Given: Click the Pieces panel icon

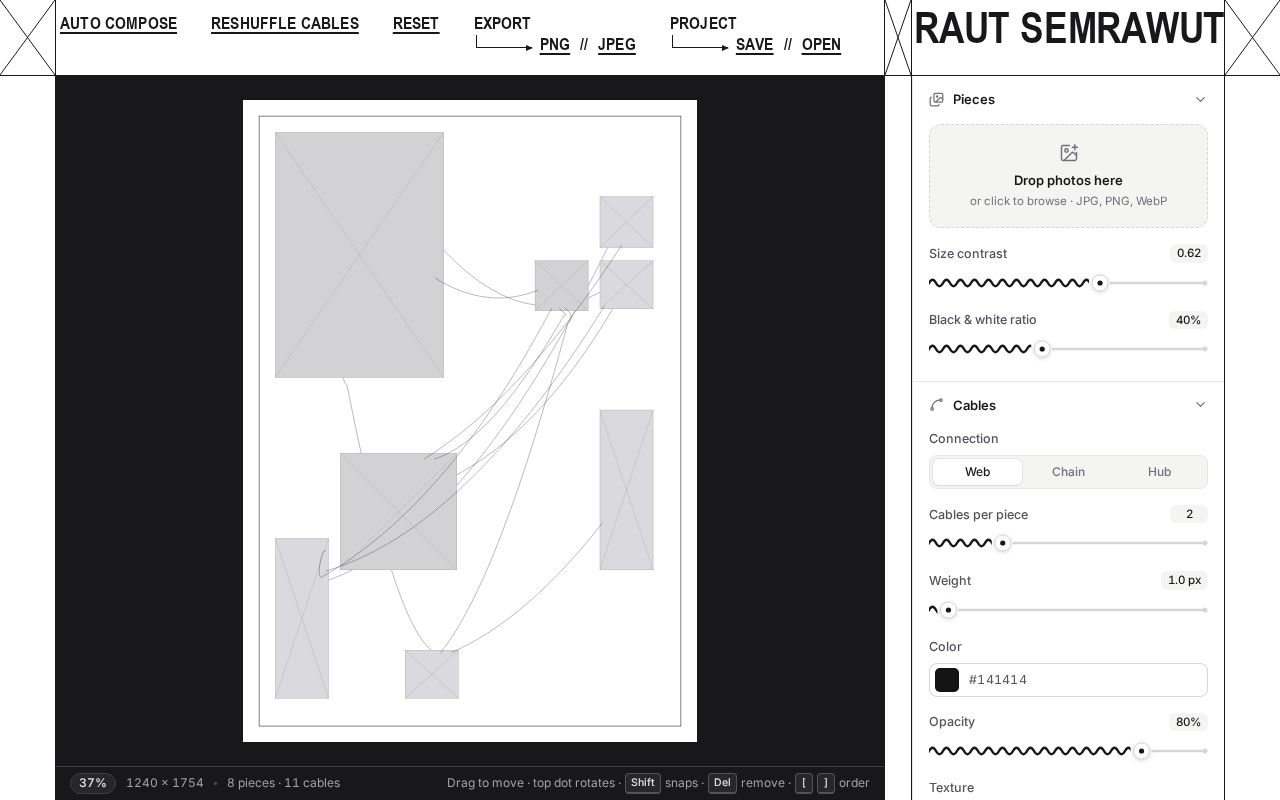Looking at the screenshot, I should coord(937,99).
